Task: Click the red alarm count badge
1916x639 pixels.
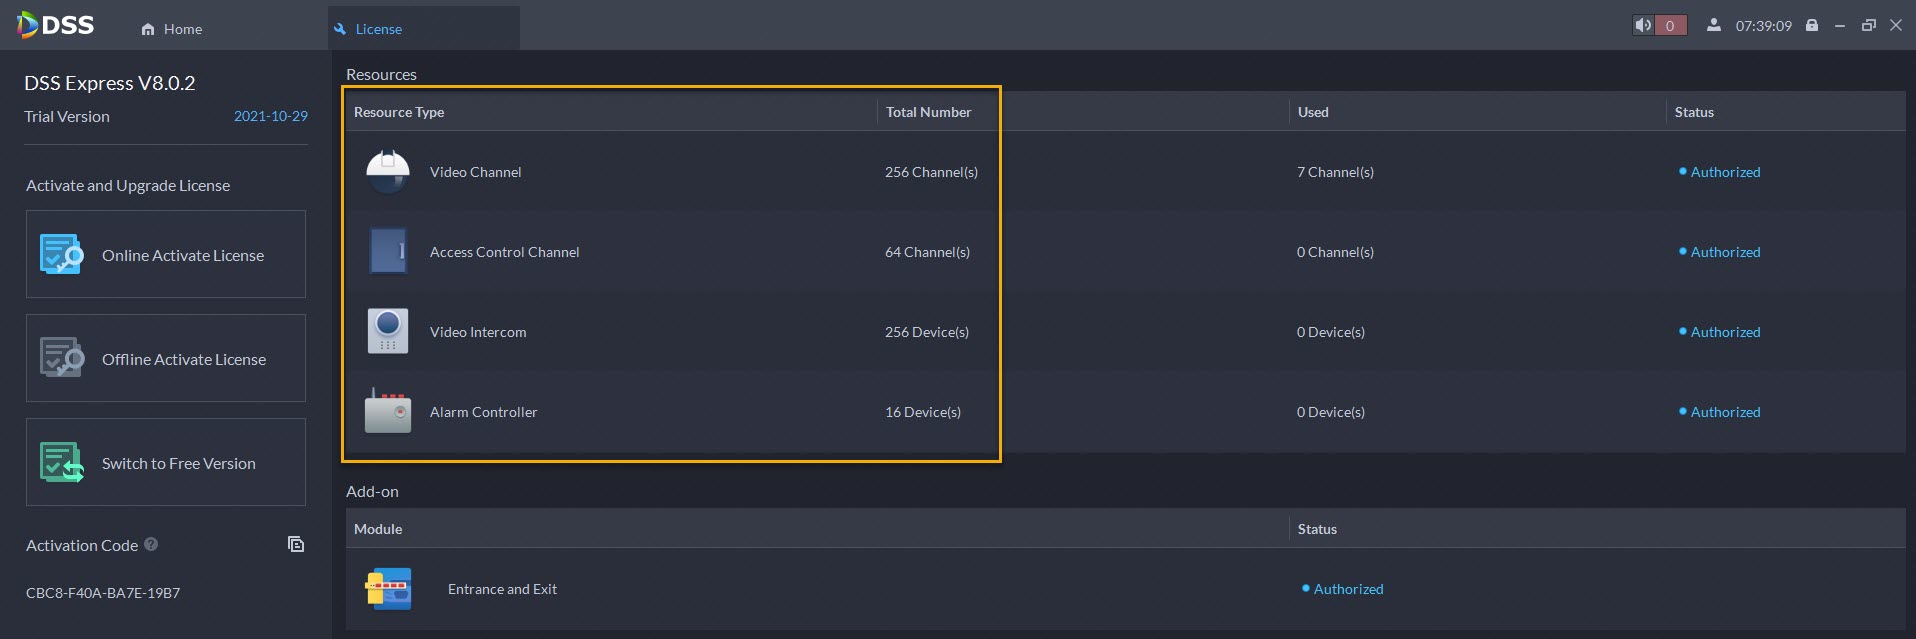Action: tap(1670, 25)
